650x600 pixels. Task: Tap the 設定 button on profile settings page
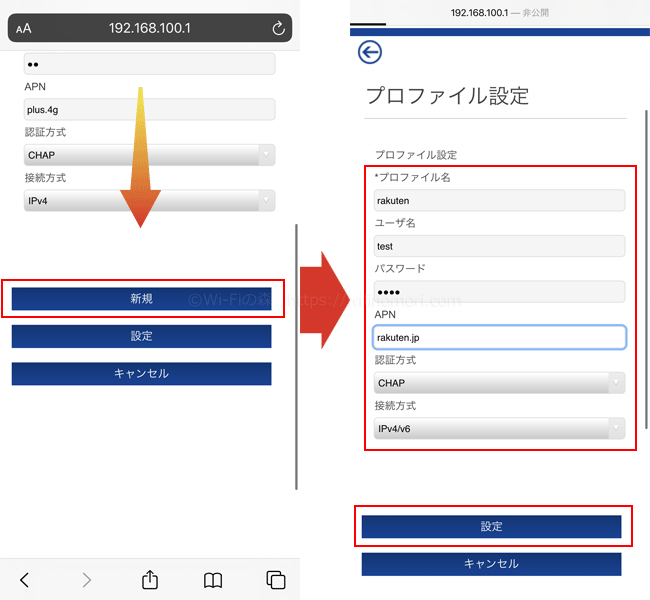point(491,527)
